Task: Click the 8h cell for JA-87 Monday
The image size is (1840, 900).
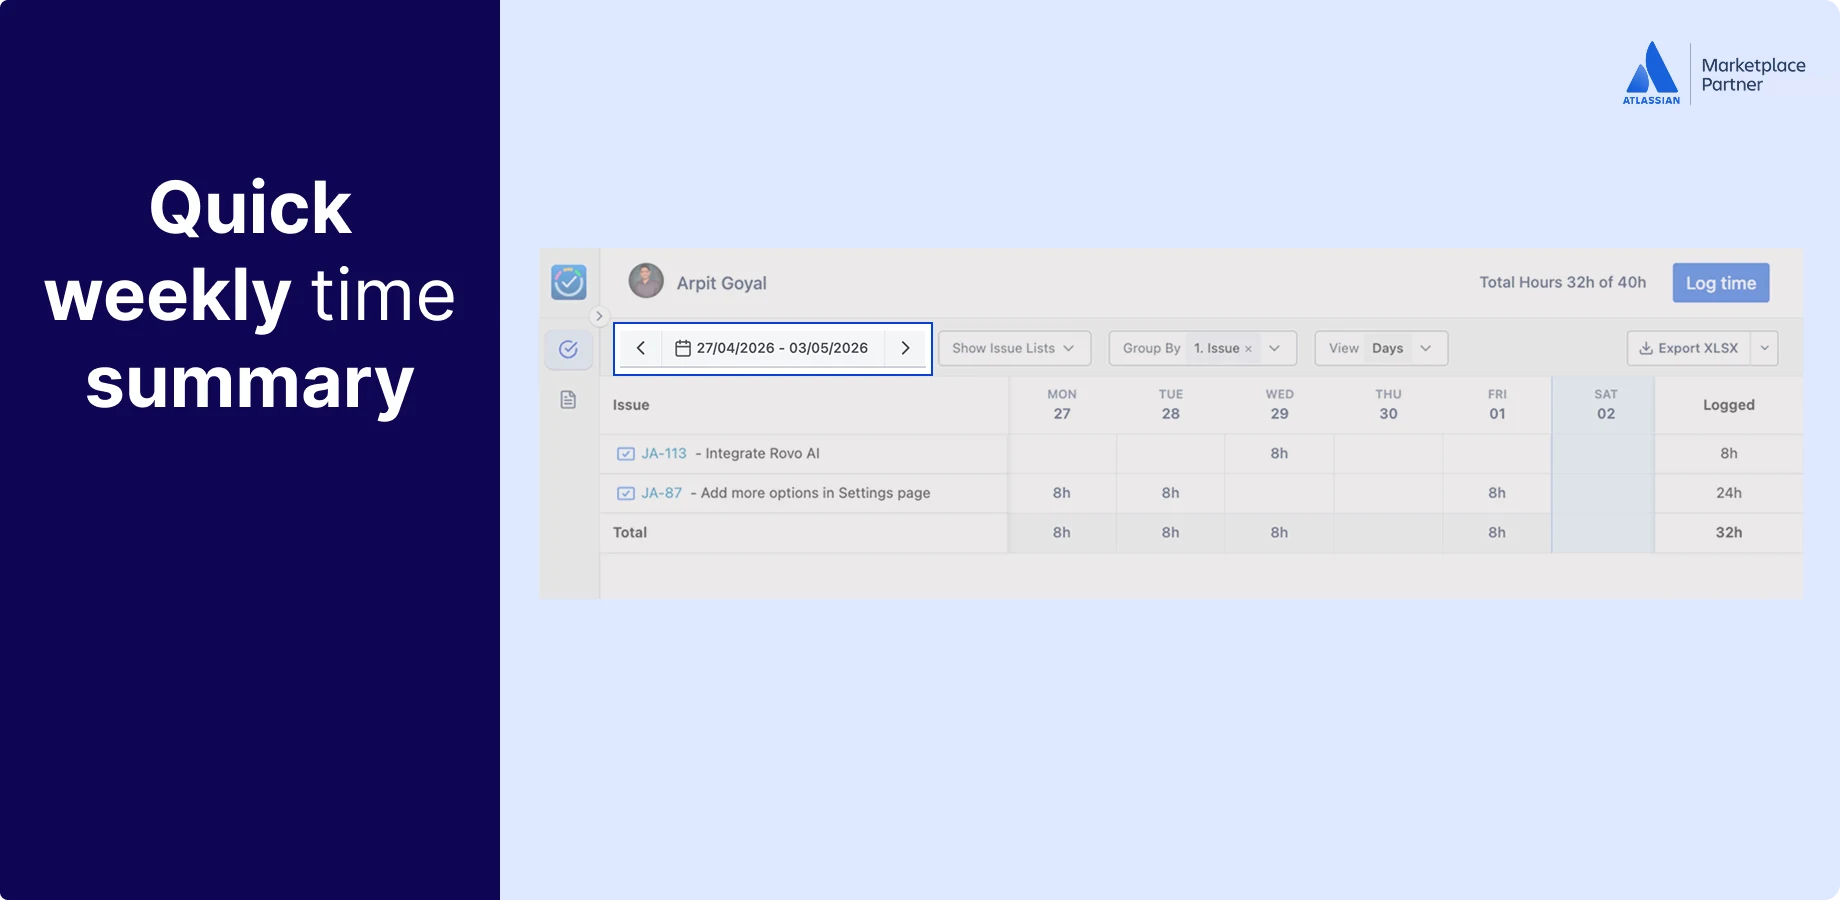Action: [x=1062, y=493]
